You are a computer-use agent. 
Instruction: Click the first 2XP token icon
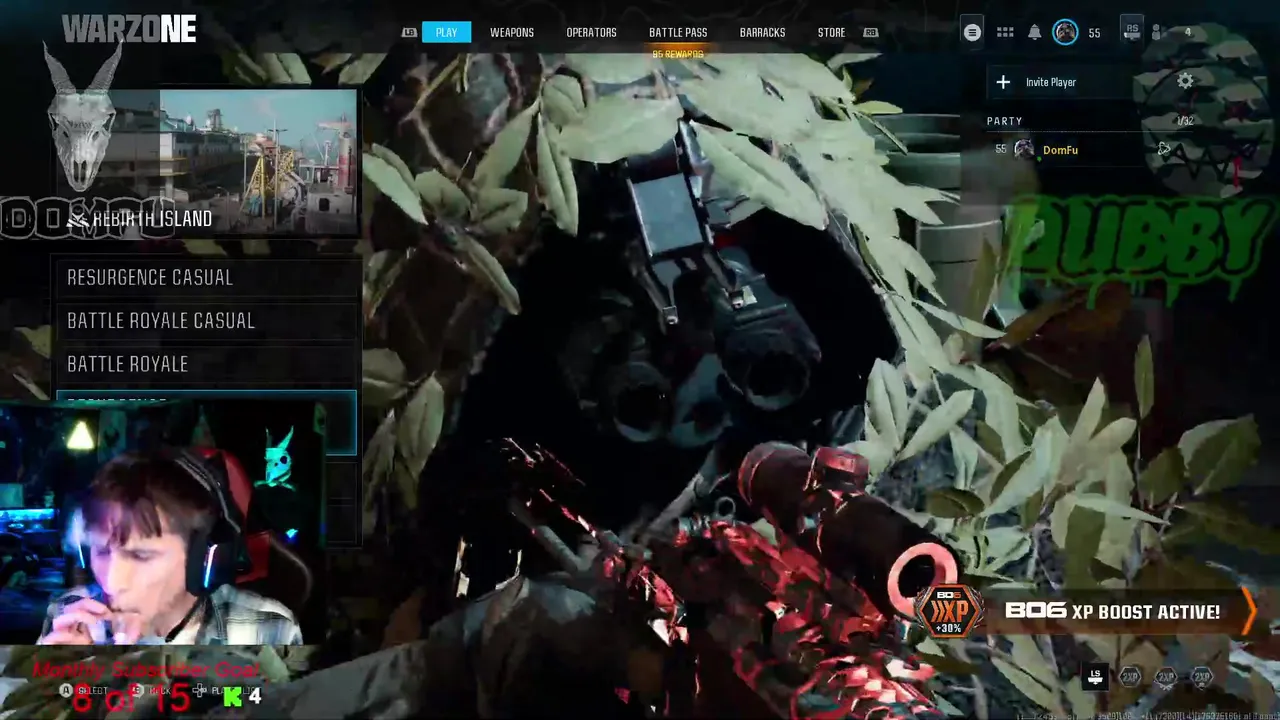tap(1130, 677)
